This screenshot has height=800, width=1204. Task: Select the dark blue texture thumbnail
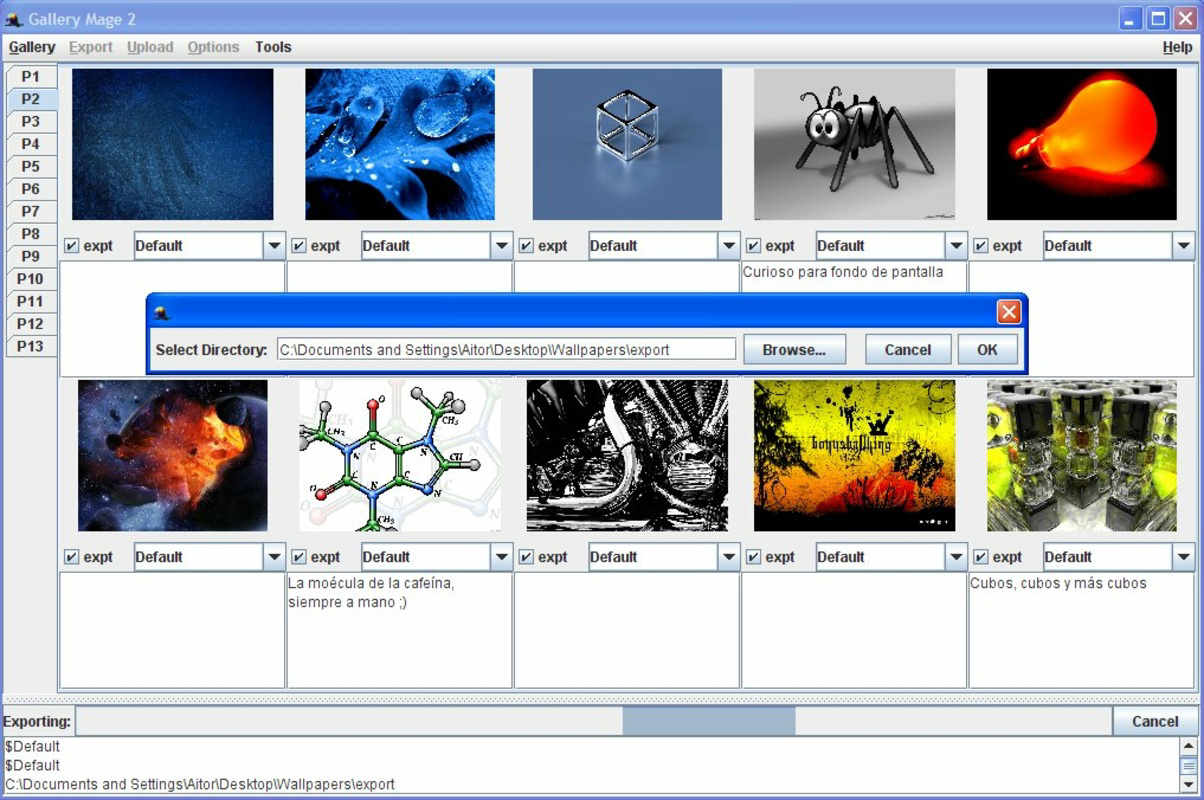coord(173,144)
